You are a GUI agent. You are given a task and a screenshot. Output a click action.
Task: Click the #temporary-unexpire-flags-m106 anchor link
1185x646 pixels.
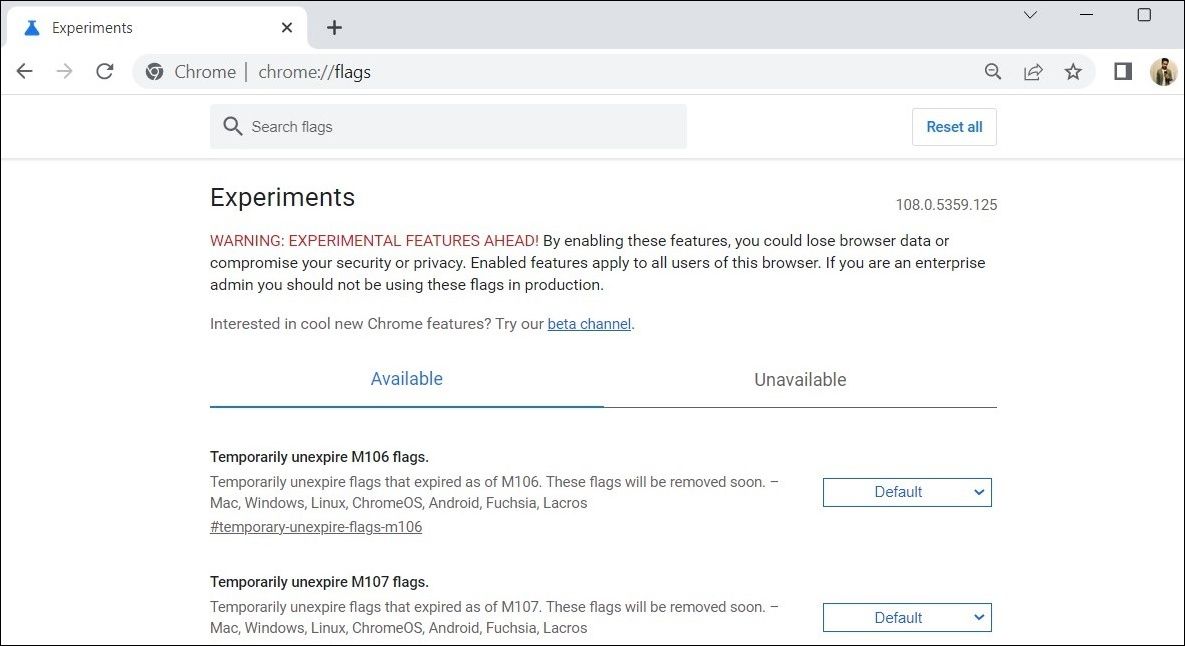(x=316, y=527)
